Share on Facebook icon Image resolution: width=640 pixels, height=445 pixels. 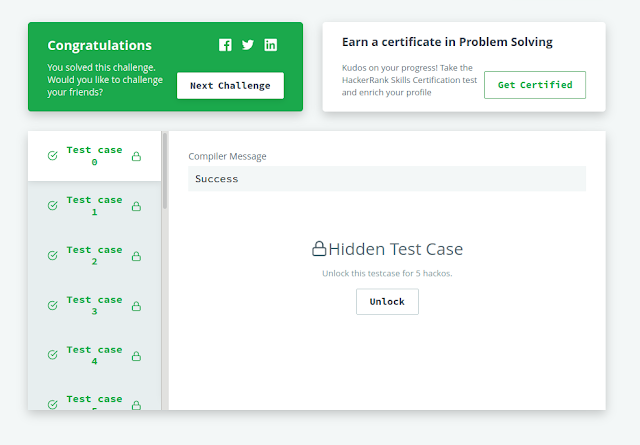pyautogui.click(x=225, y=45)
